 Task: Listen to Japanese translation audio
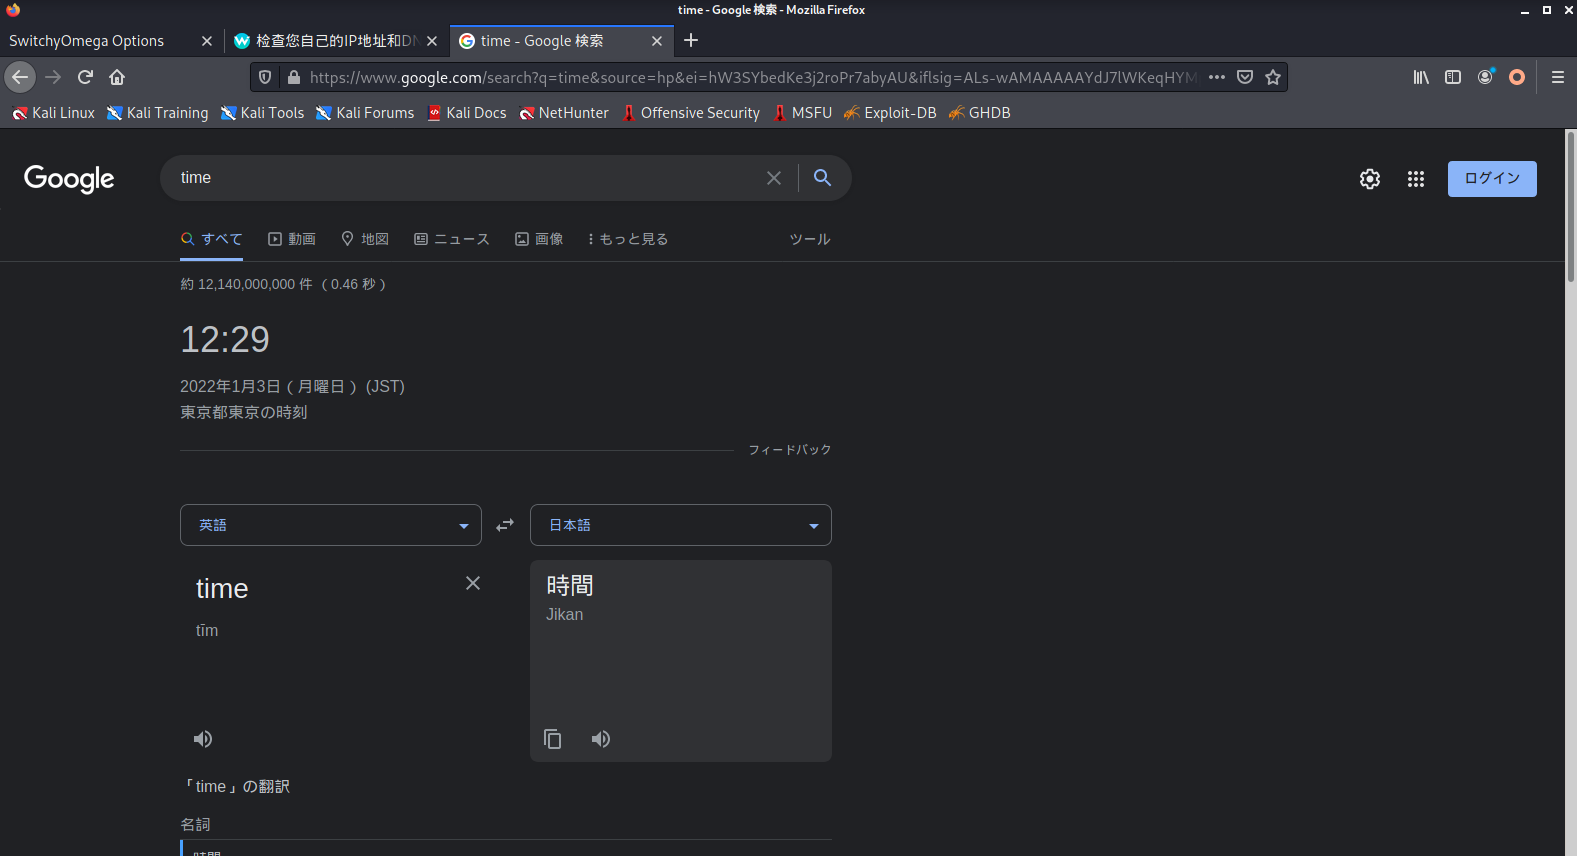coord(601,739)
